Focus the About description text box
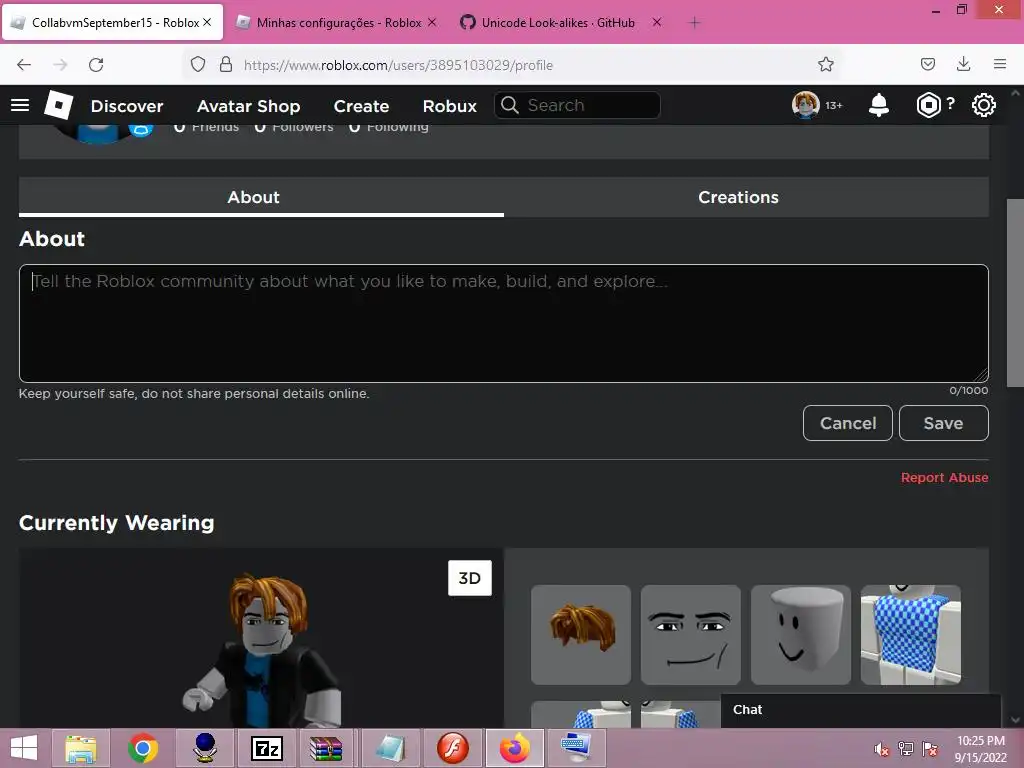1024x768 pixels. [x=504, y=323]
